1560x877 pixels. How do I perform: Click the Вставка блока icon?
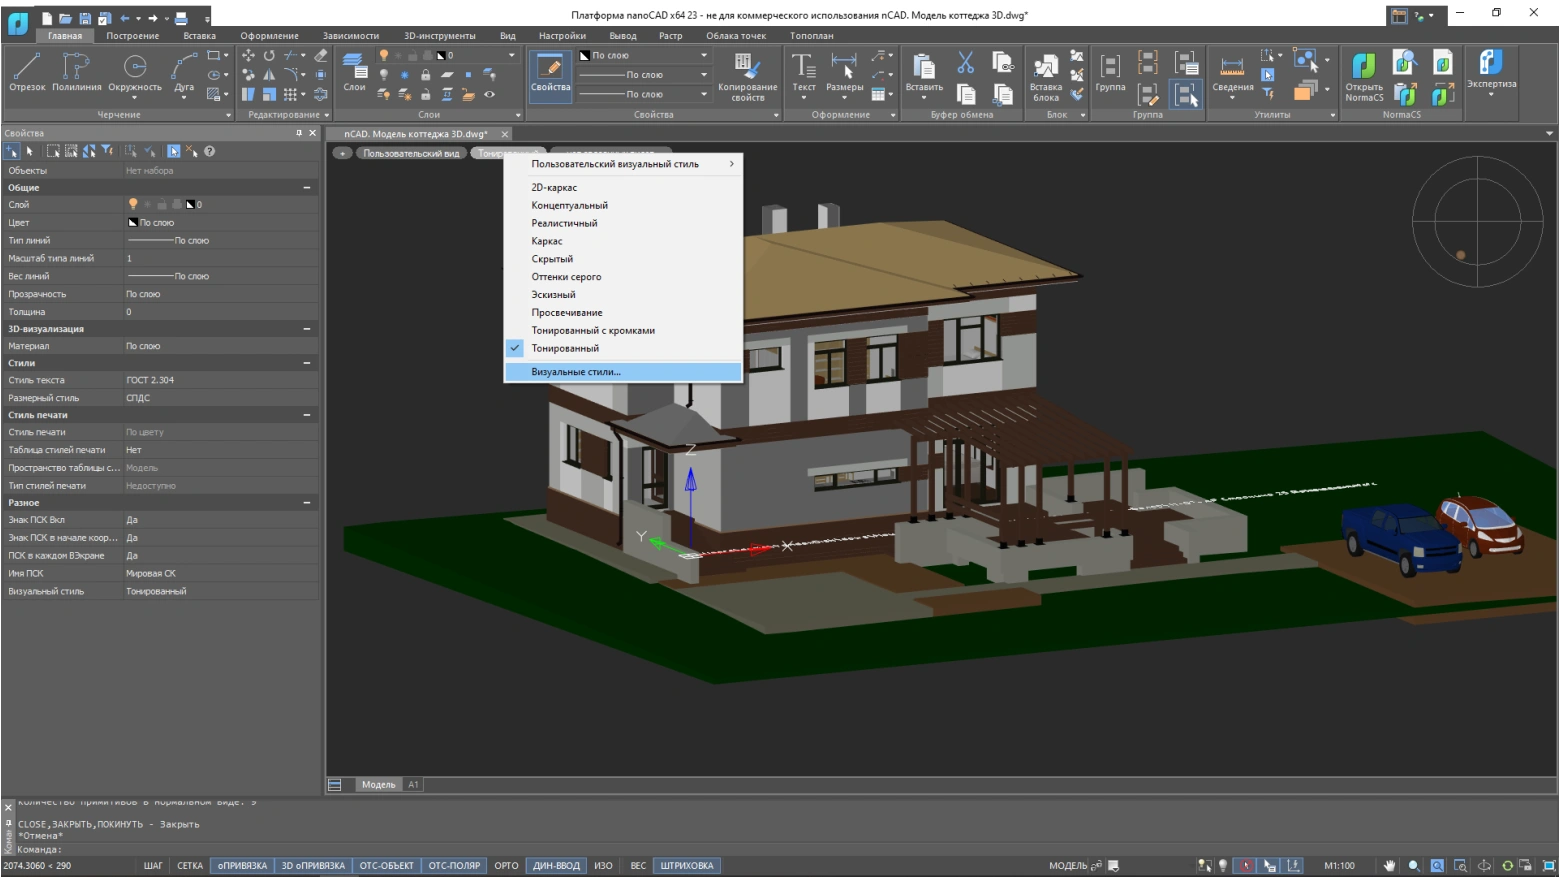(1045, 76)
